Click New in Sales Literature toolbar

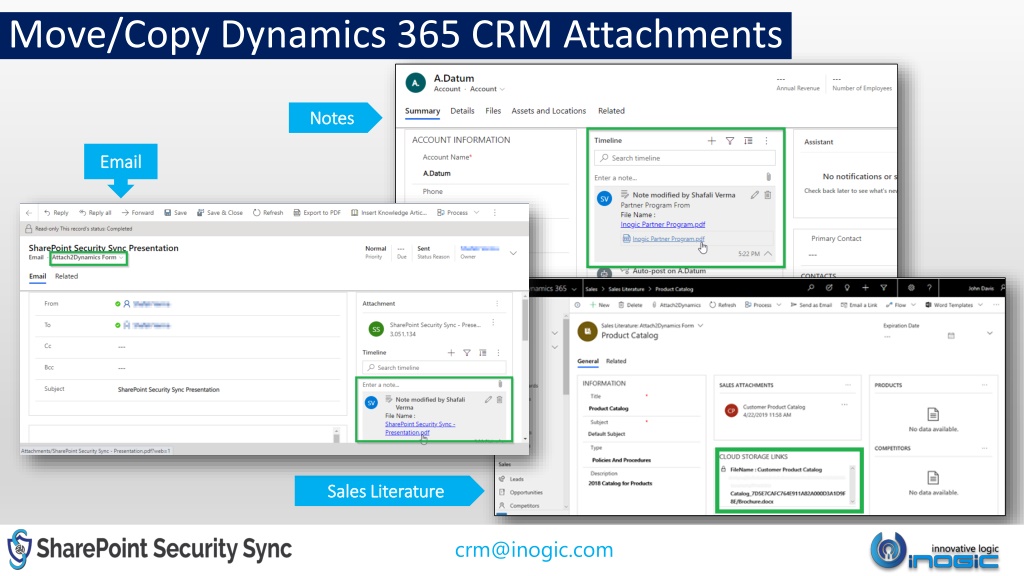(600, 305)
